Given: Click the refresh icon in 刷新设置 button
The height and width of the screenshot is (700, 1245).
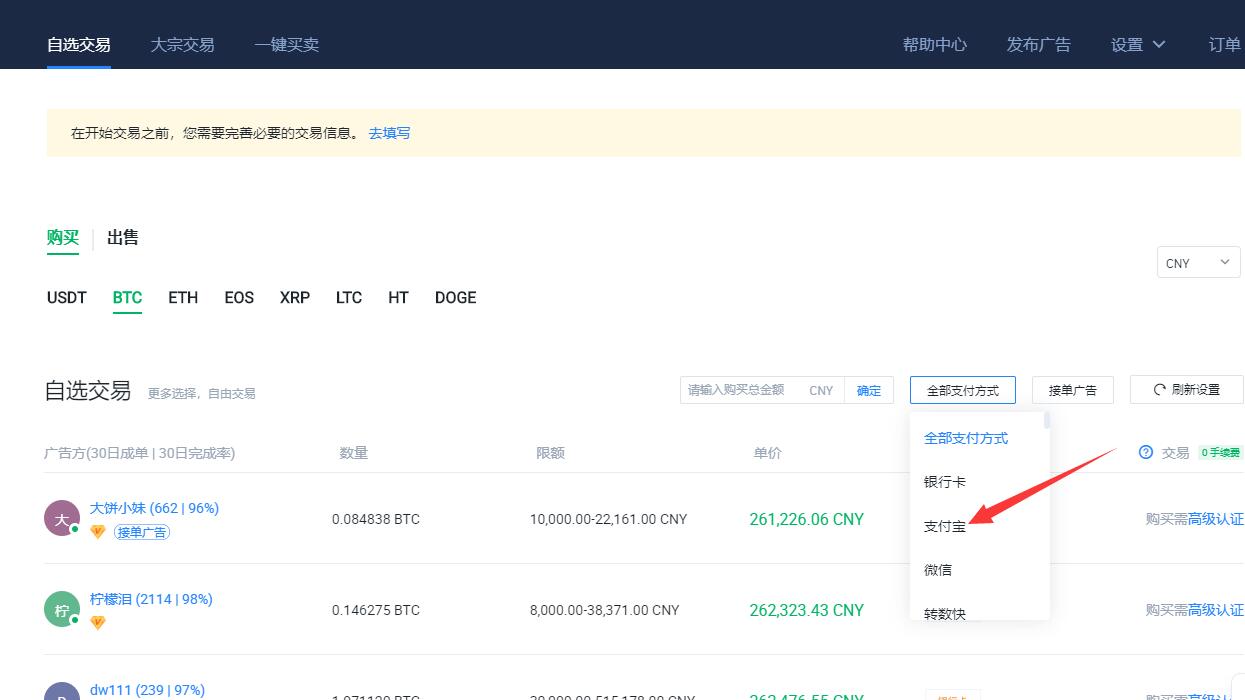Looking at the screenshot, I should (x=1161, y=389).
